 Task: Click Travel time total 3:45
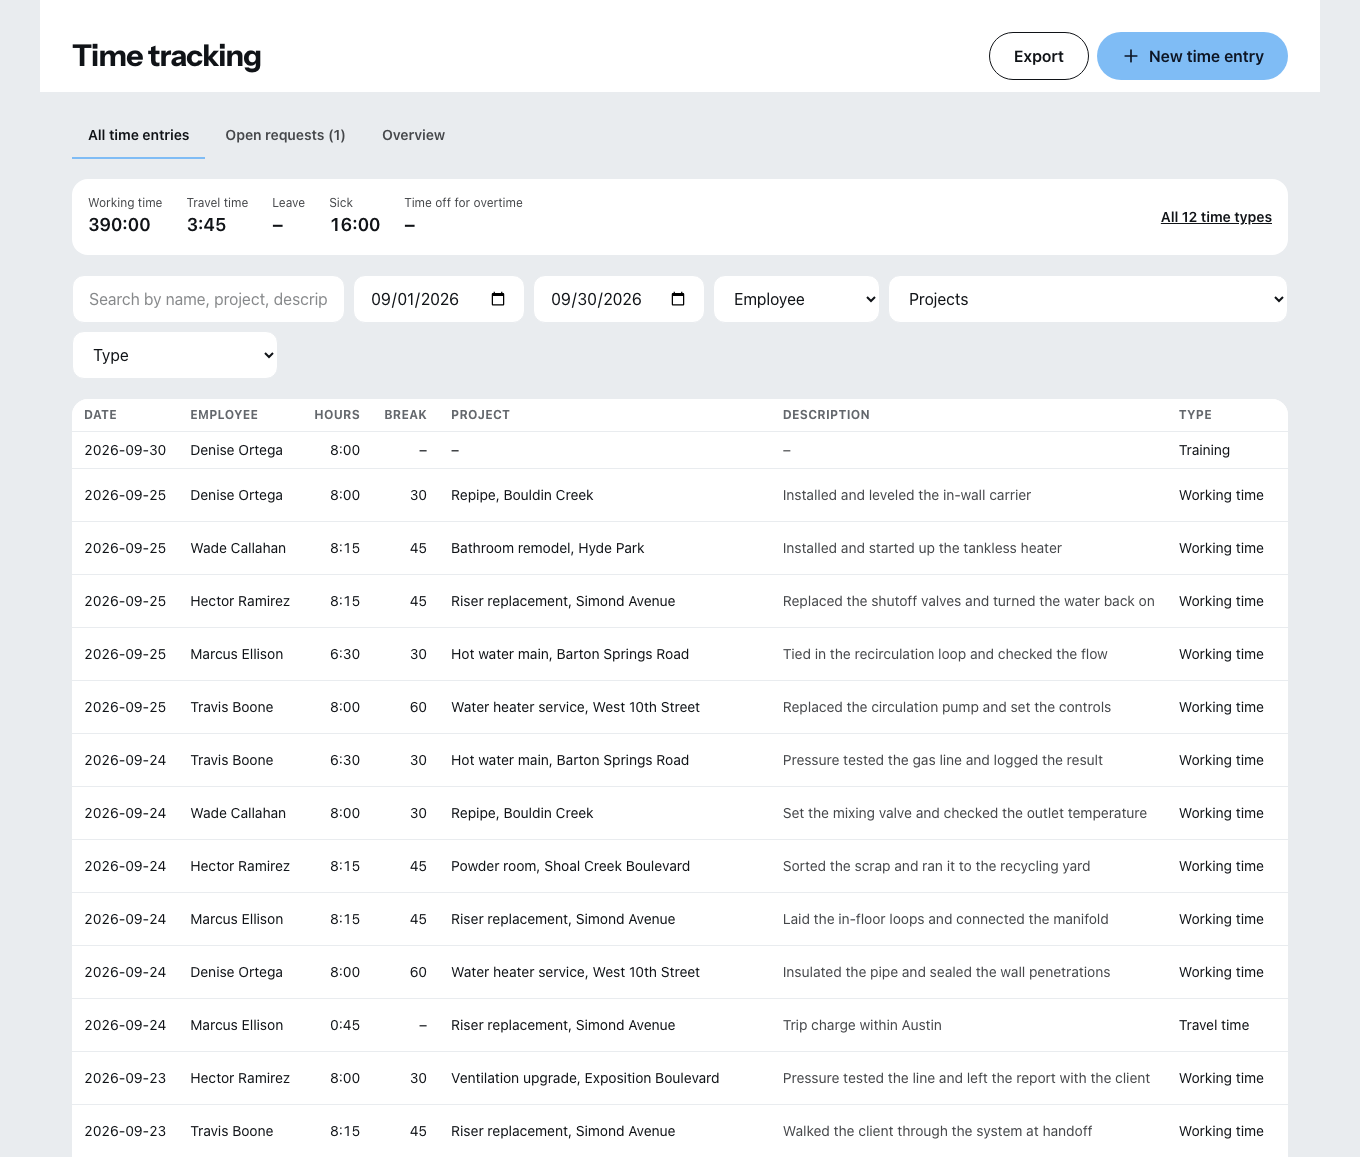click(206, 225)
